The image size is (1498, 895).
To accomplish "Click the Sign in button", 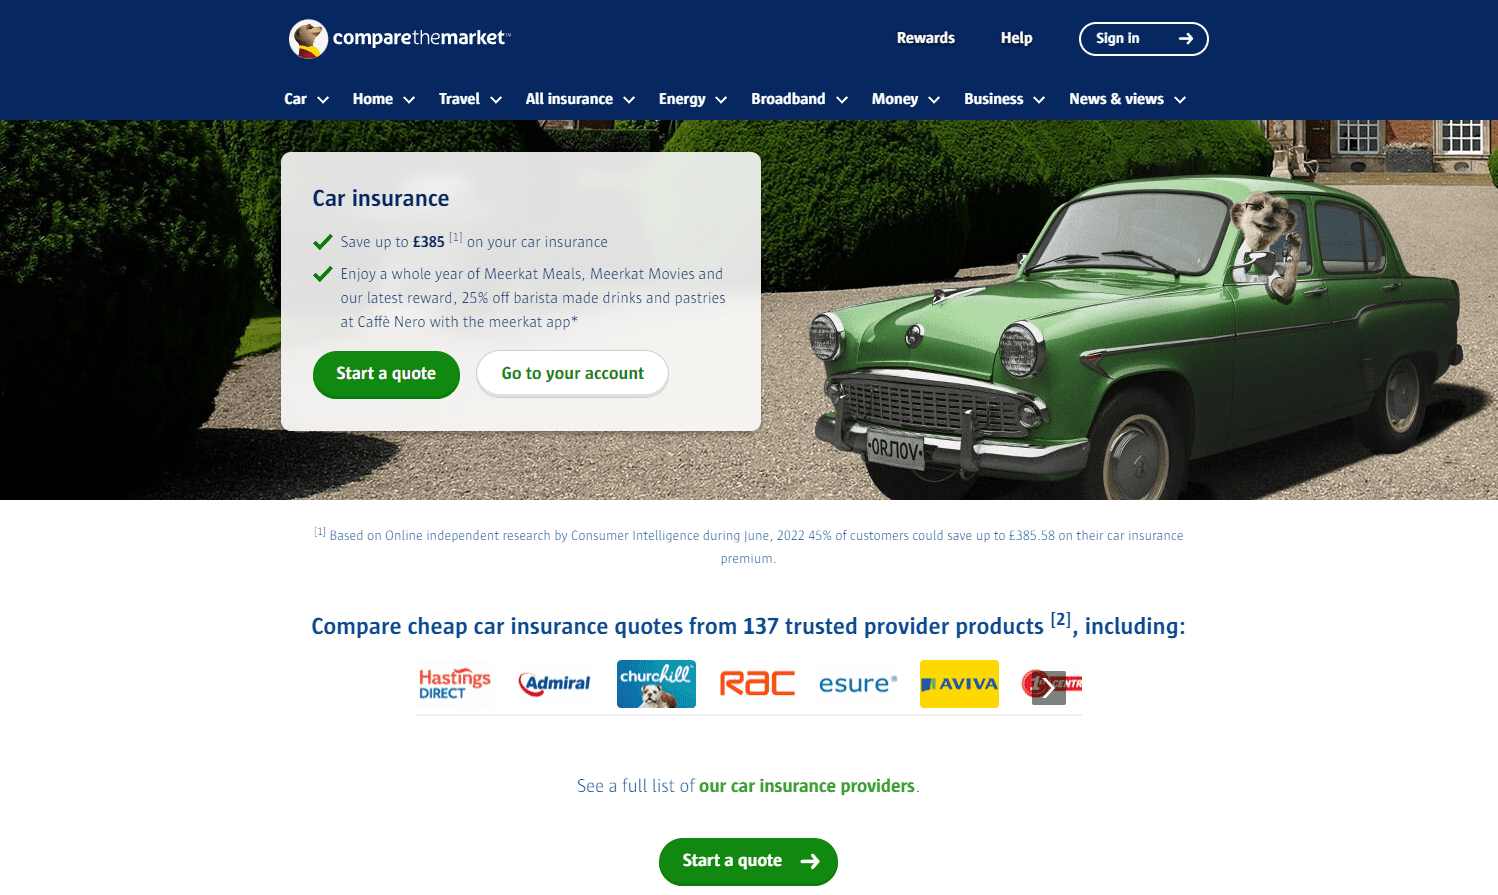I will click(x=1144, y=39).
